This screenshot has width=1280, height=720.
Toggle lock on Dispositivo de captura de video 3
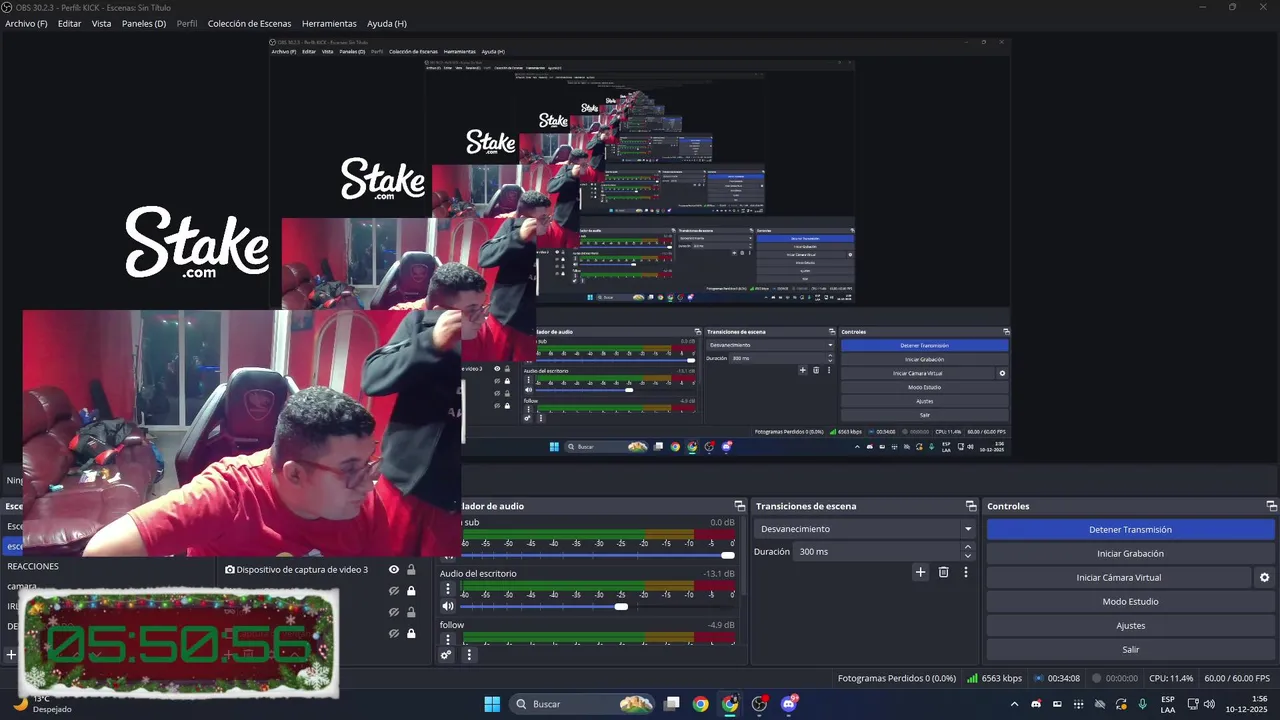411,570
